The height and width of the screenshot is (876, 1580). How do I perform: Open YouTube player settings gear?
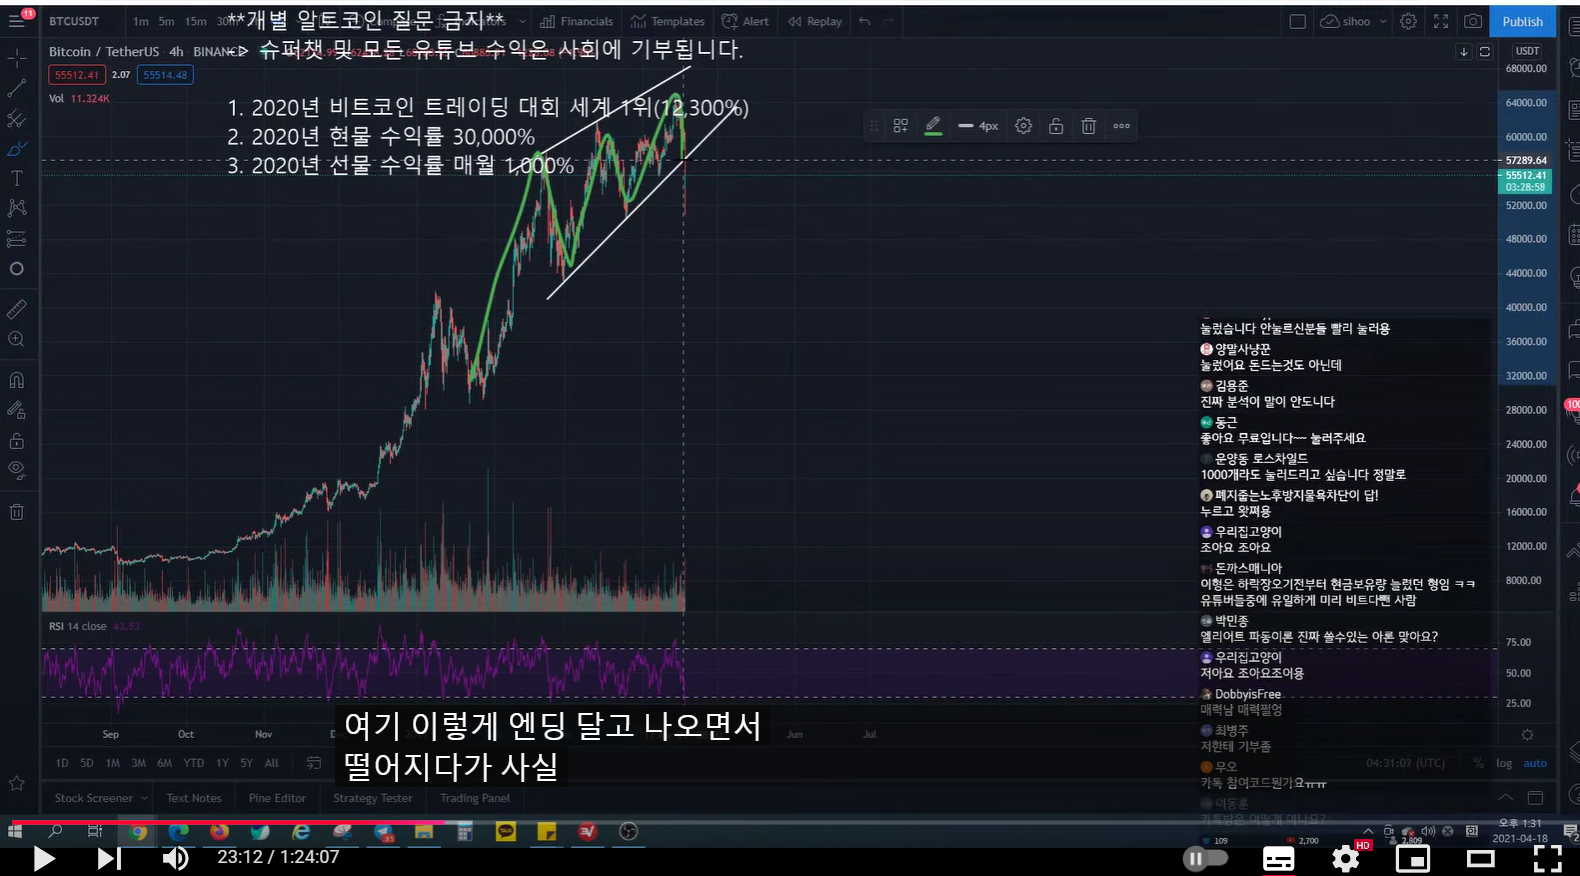coord(1346,858)
